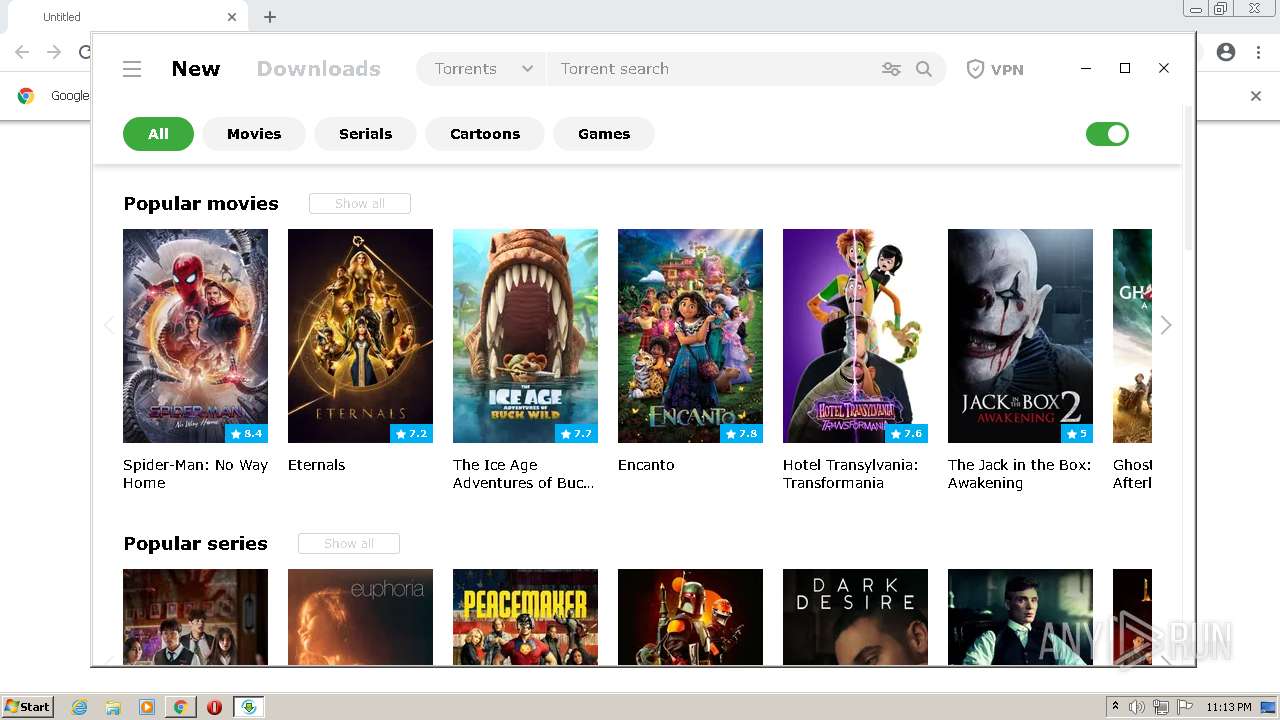Open the Chrome profile avatar icon
This screenshot has height=720, width=1280.
(x=1226, y=52)
